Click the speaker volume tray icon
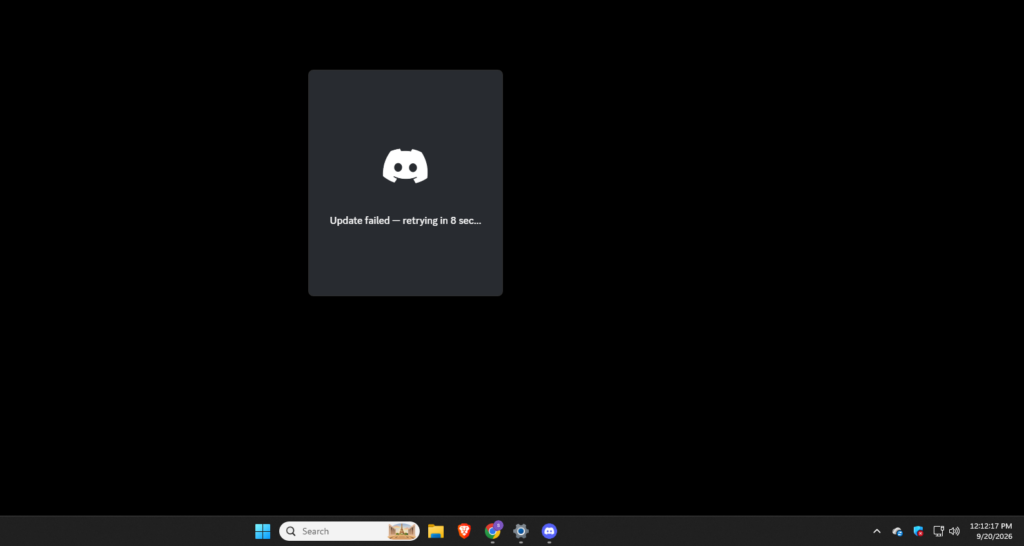1024x546 pixels. tap(954, 531)
